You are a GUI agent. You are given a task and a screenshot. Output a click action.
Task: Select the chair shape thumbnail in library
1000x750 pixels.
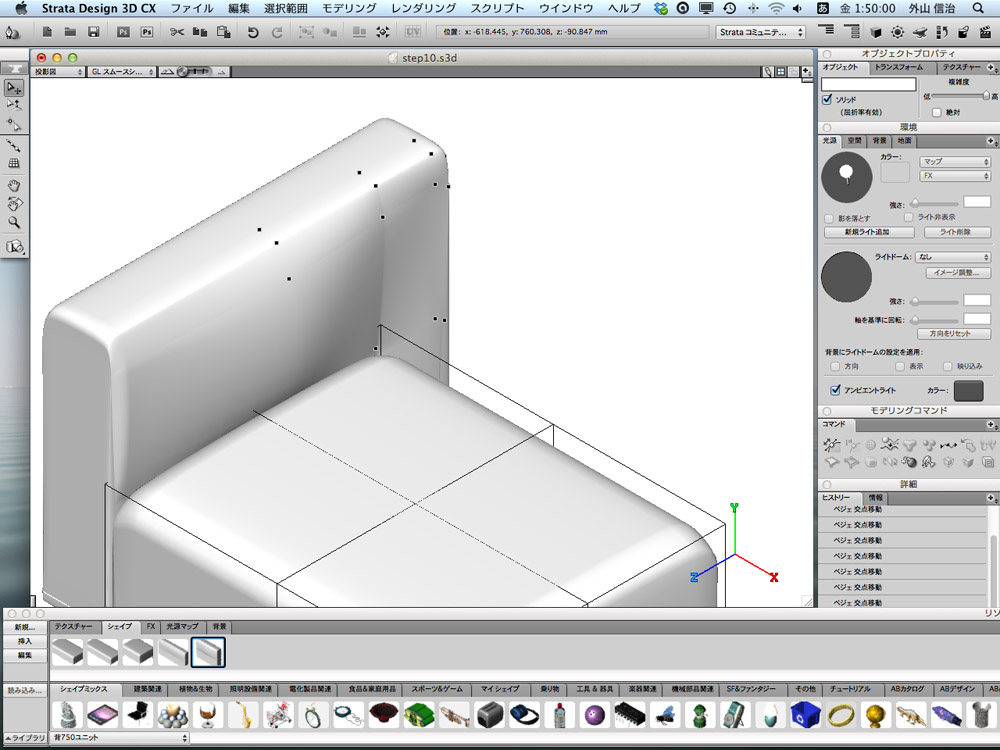pos(137,714)
